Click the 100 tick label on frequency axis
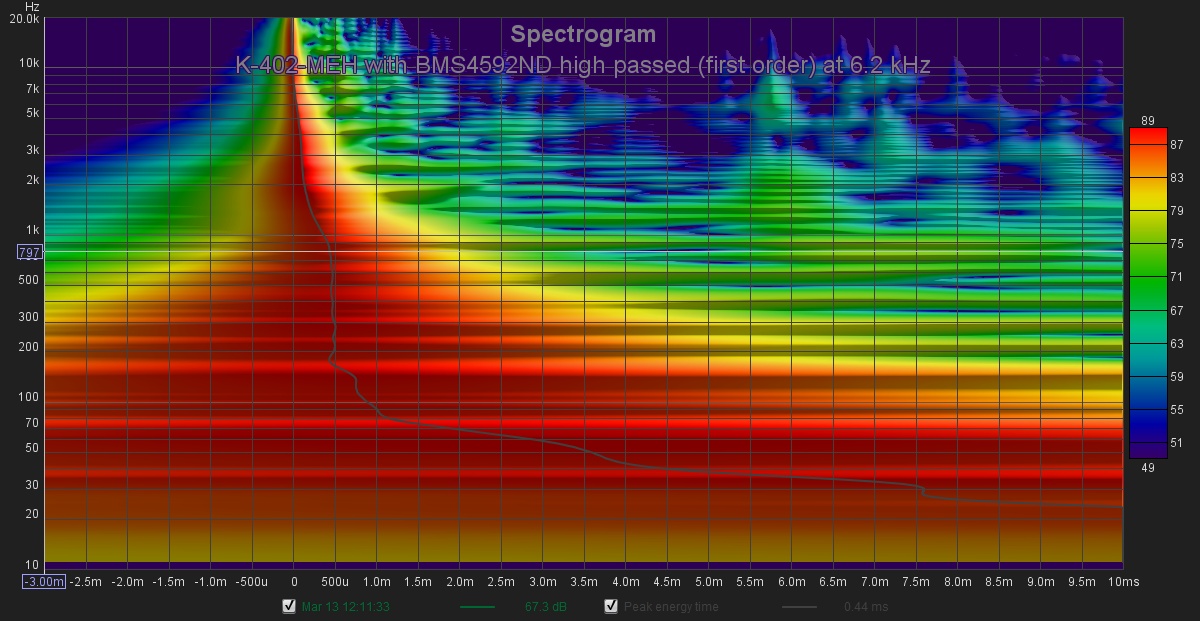This screenshot has width=1200, height=621. tap(30, 397)
